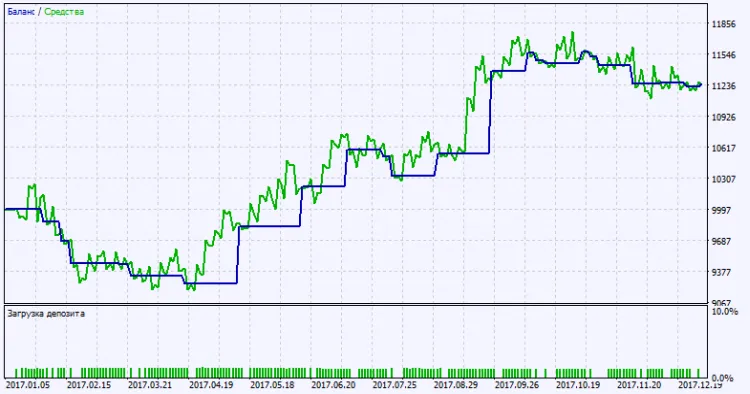Click the 2017.10.19 date label
750x394 pixels.
[x=578, y=385]
